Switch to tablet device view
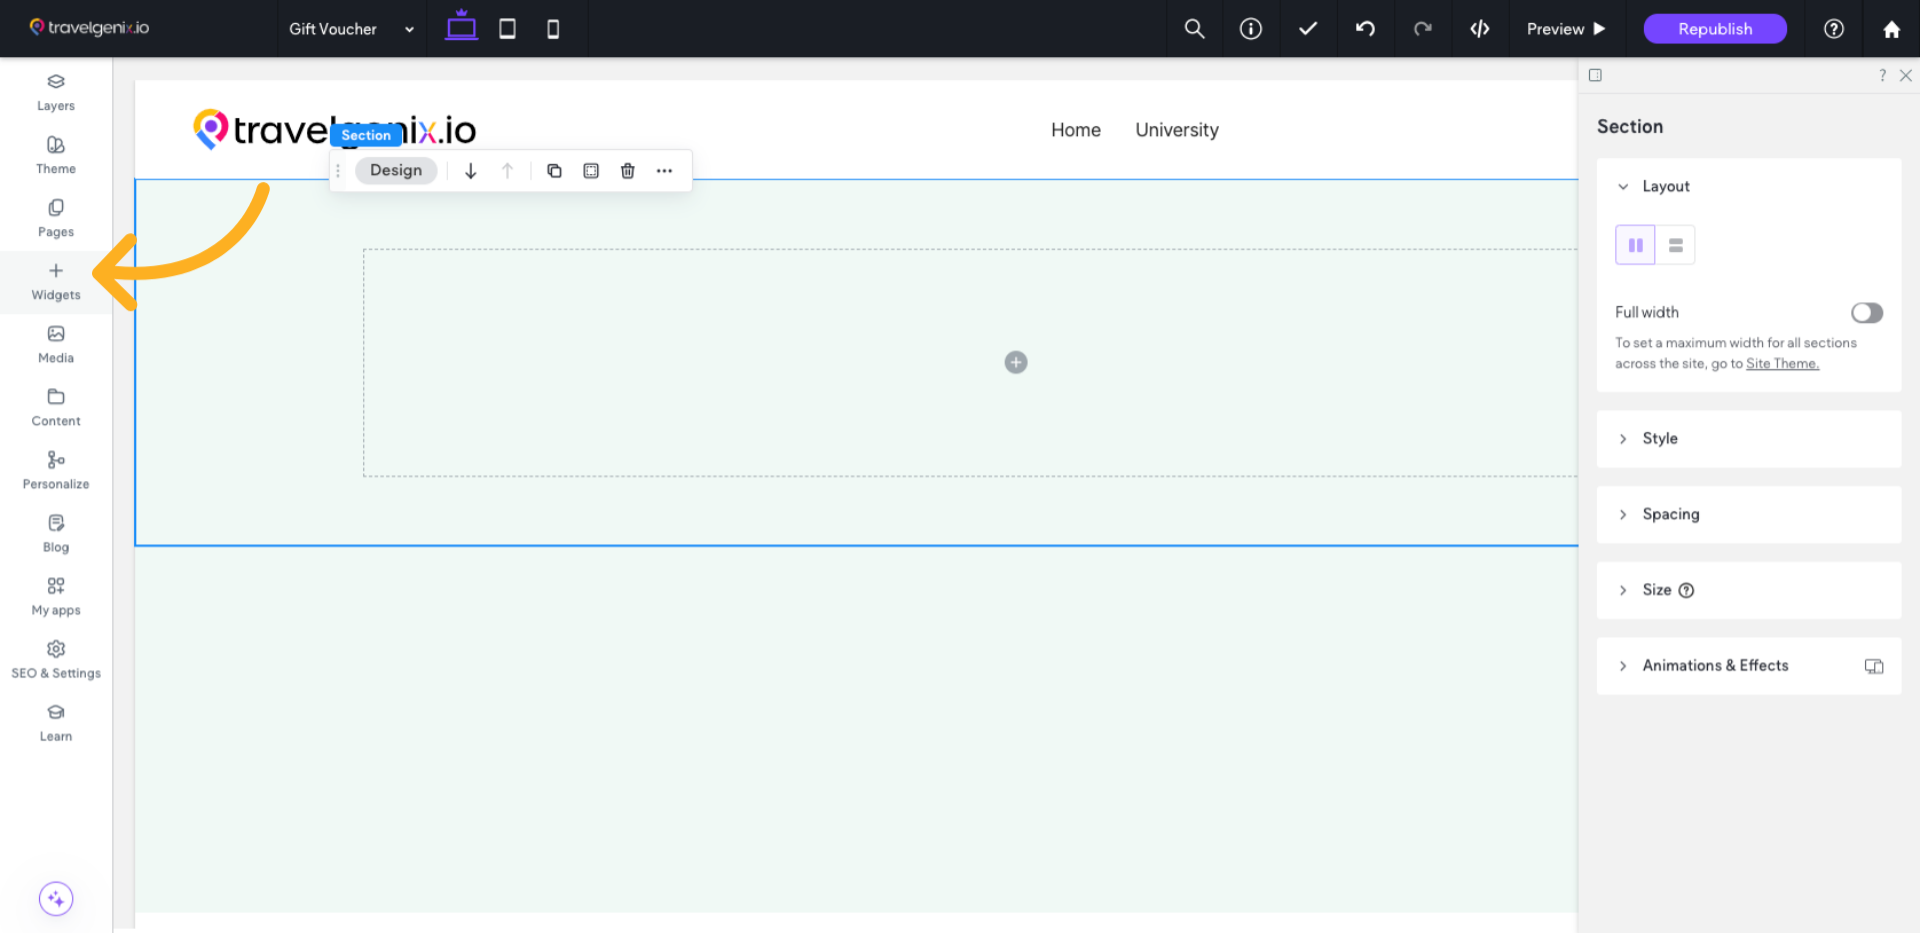The height and width of the screenshot is (933, 1920). pyautogui.click(x=507, y=29)
